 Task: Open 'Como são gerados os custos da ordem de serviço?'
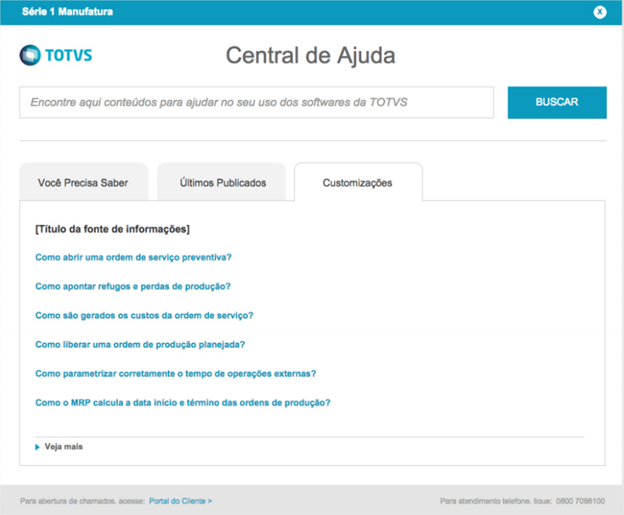[x=144, y=315]
